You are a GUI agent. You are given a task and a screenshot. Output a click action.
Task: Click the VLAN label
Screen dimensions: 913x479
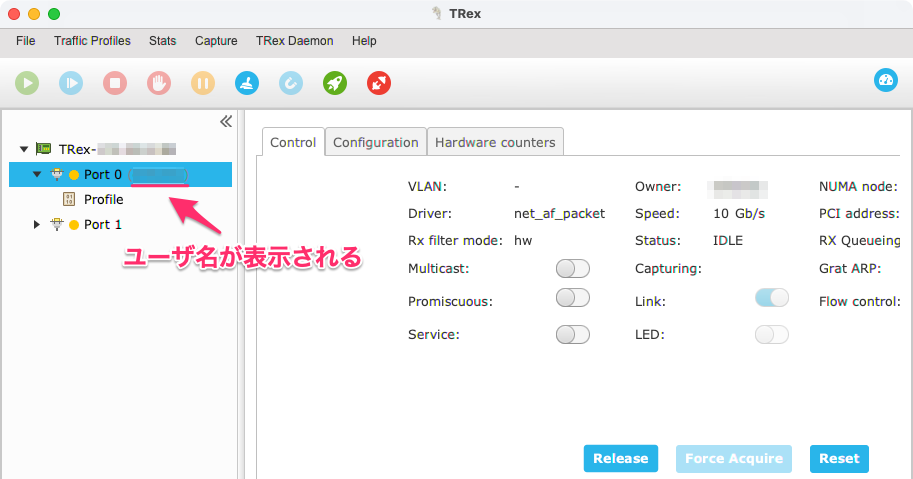[x=427, y=186]
